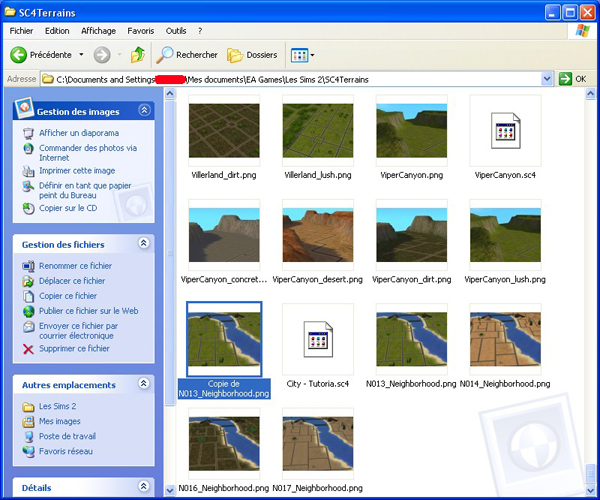Click the Publier ce fichier globe icon
This screenshot has width=600, height=500.
point(28,311)
